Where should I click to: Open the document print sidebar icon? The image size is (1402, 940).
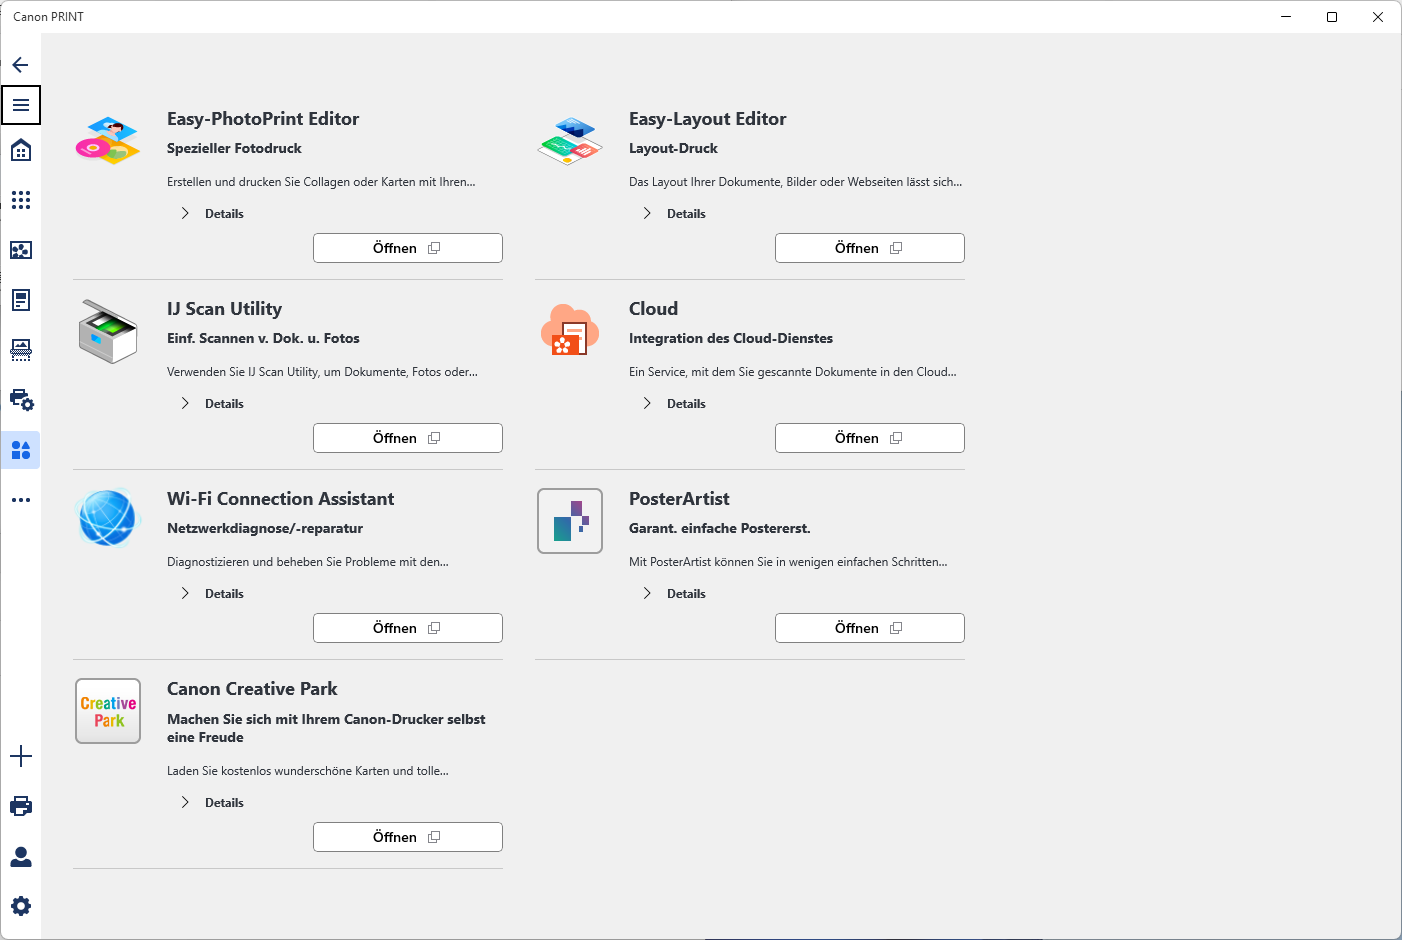(x=21, y=300)
